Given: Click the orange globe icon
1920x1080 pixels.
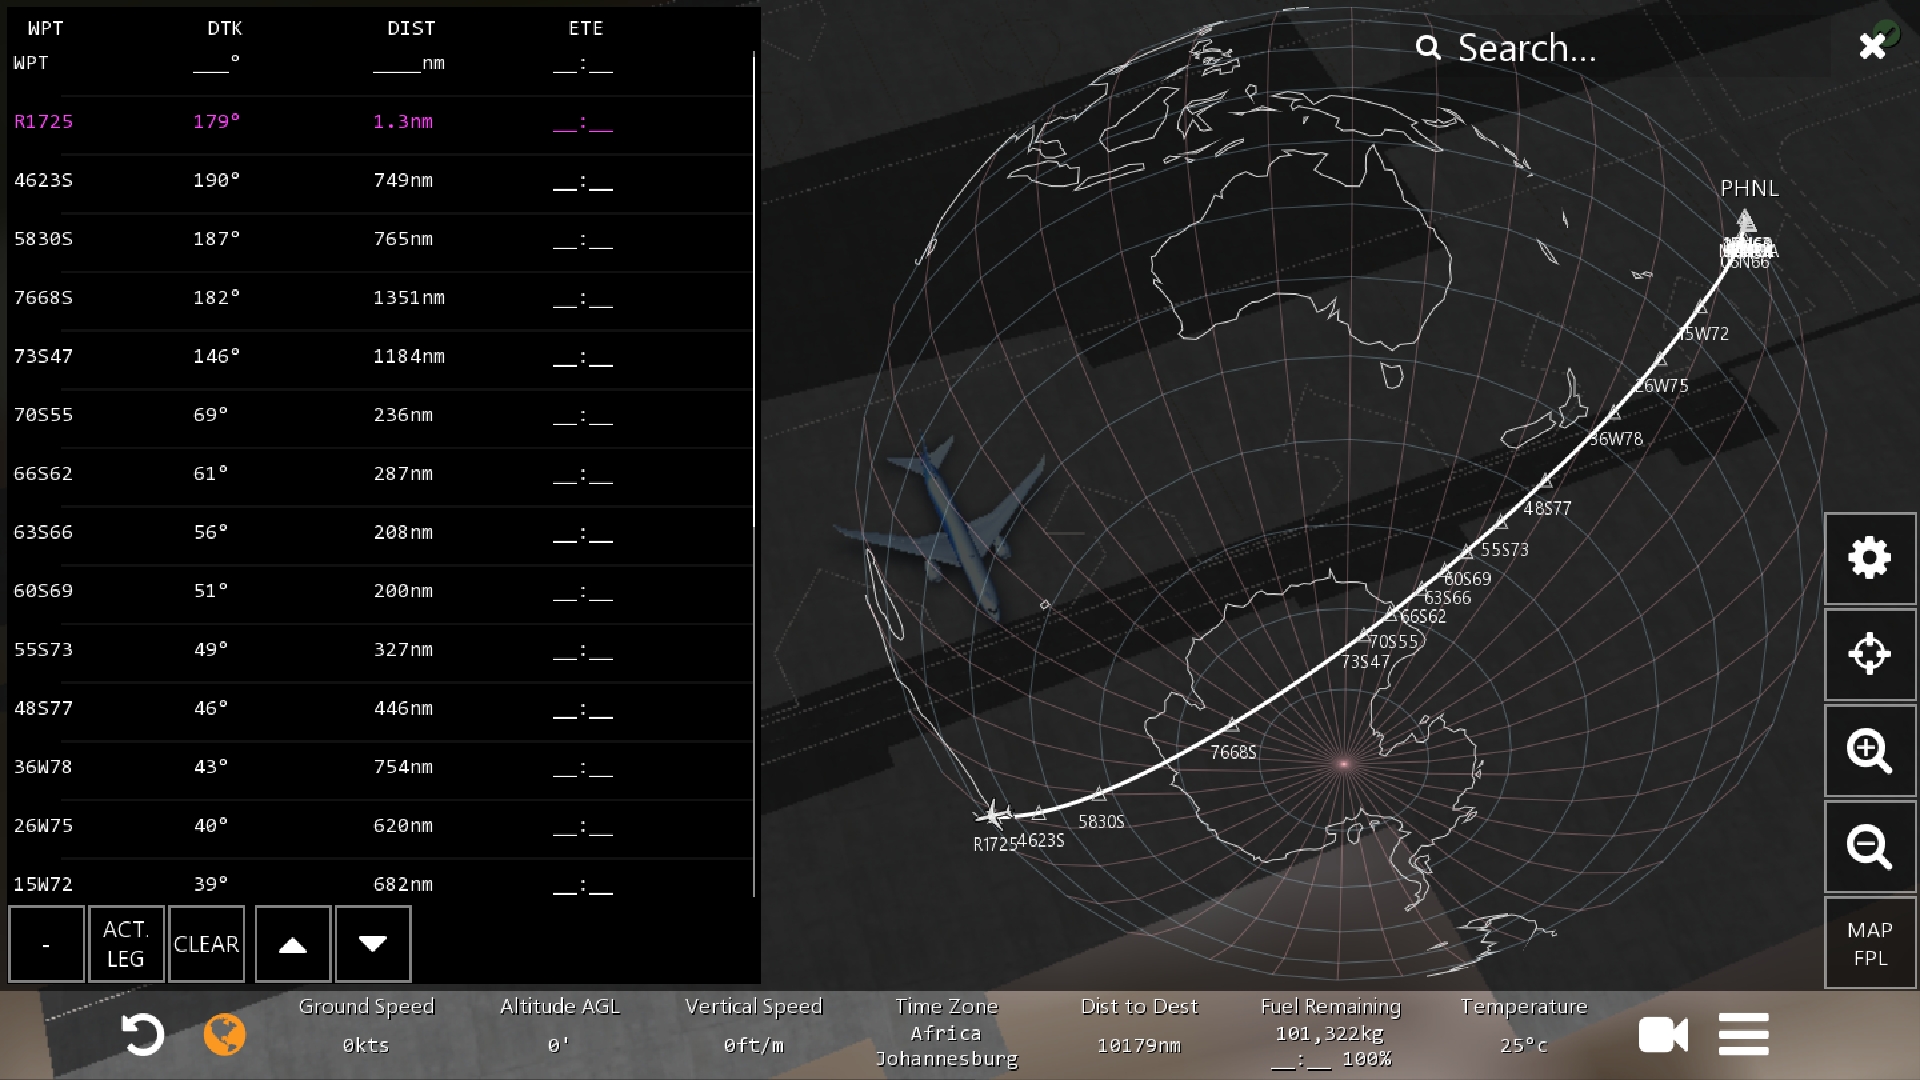Looking at the screenshot, I should pyautogui.click(x=224, y=1034).
